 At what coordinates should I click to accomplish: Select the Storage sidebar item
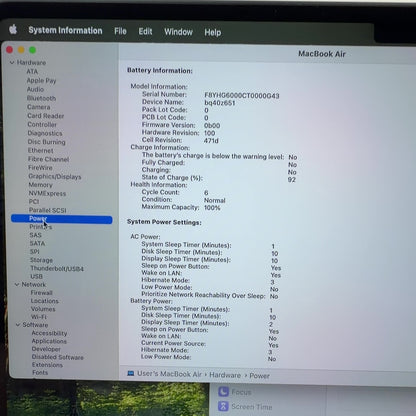coord(41,260)
